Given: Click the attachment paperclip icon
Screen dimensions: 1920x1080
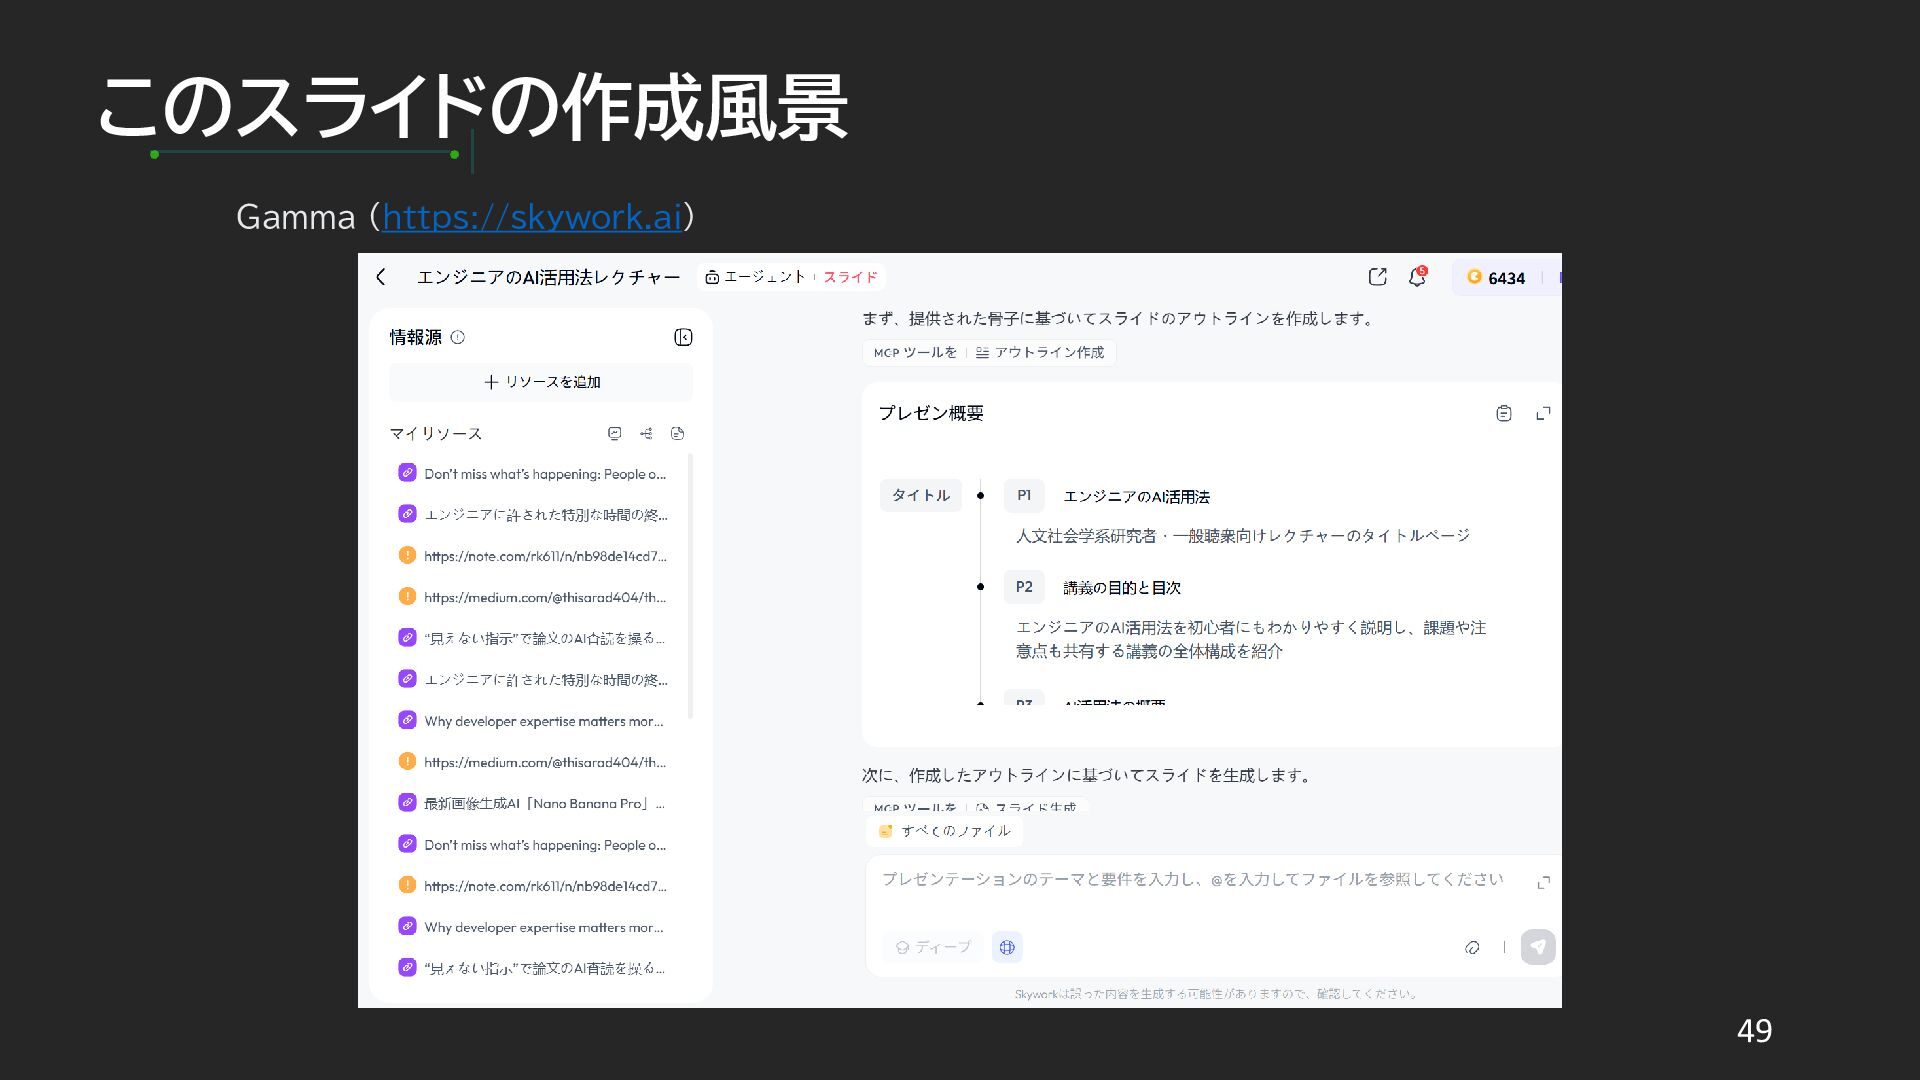Looking at the screenshot, I should click(x=1472, y=947).
